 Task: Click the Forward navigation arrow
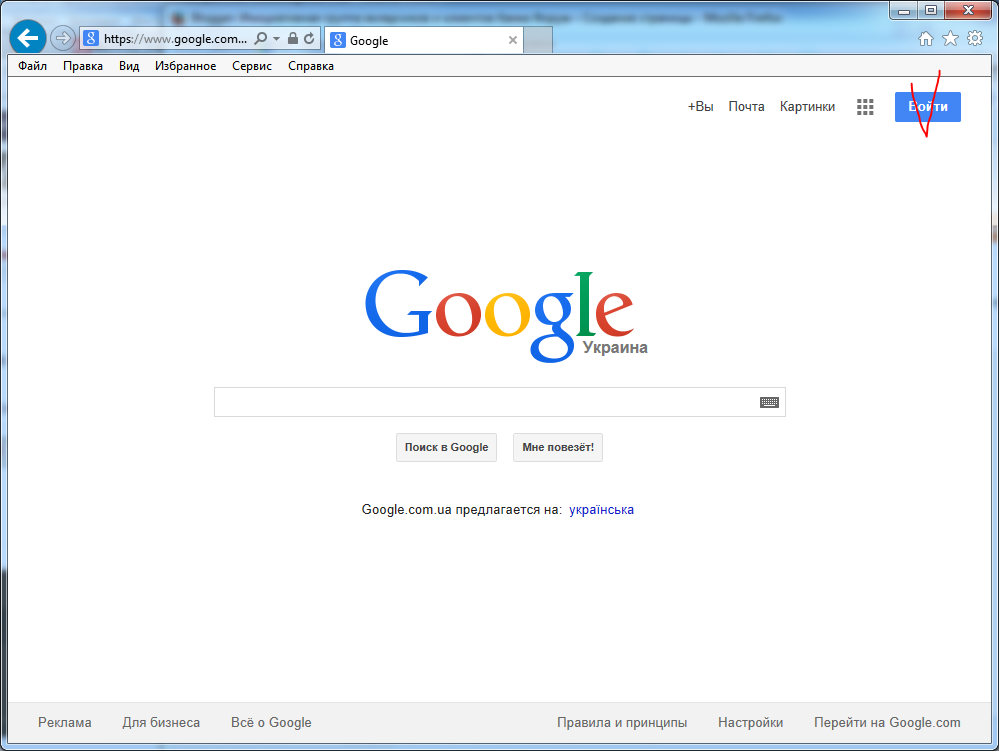click(x=62, y=38)
